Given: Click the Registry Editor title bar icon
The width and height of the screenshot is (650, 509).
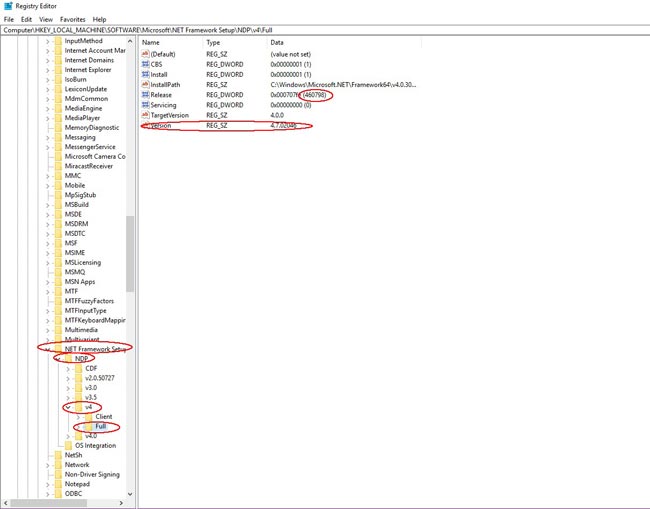Looking at the screenshot, I should [x=8, y=6].
